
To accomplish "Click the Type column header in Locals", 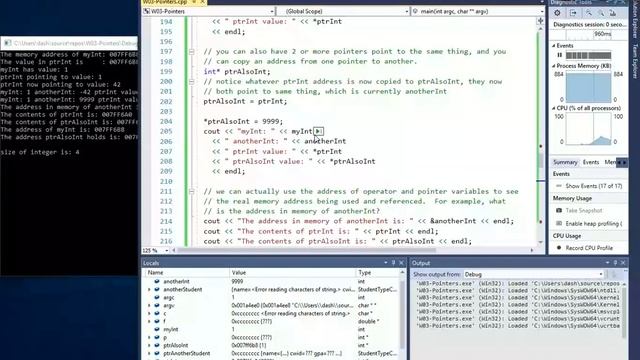I will [x=377, y=272].
